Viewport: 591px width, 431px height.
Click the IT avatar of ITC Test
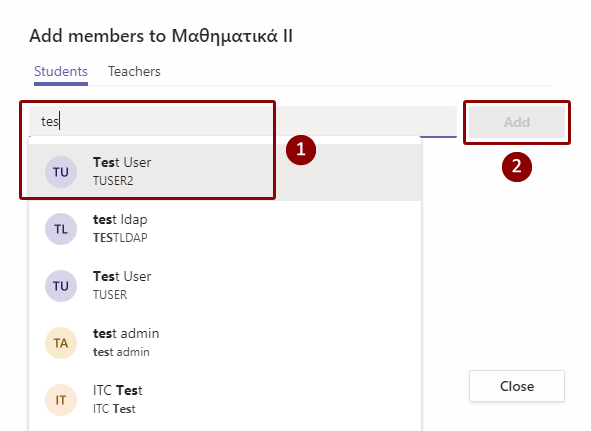pyautogui.click(x=61, y=400)
